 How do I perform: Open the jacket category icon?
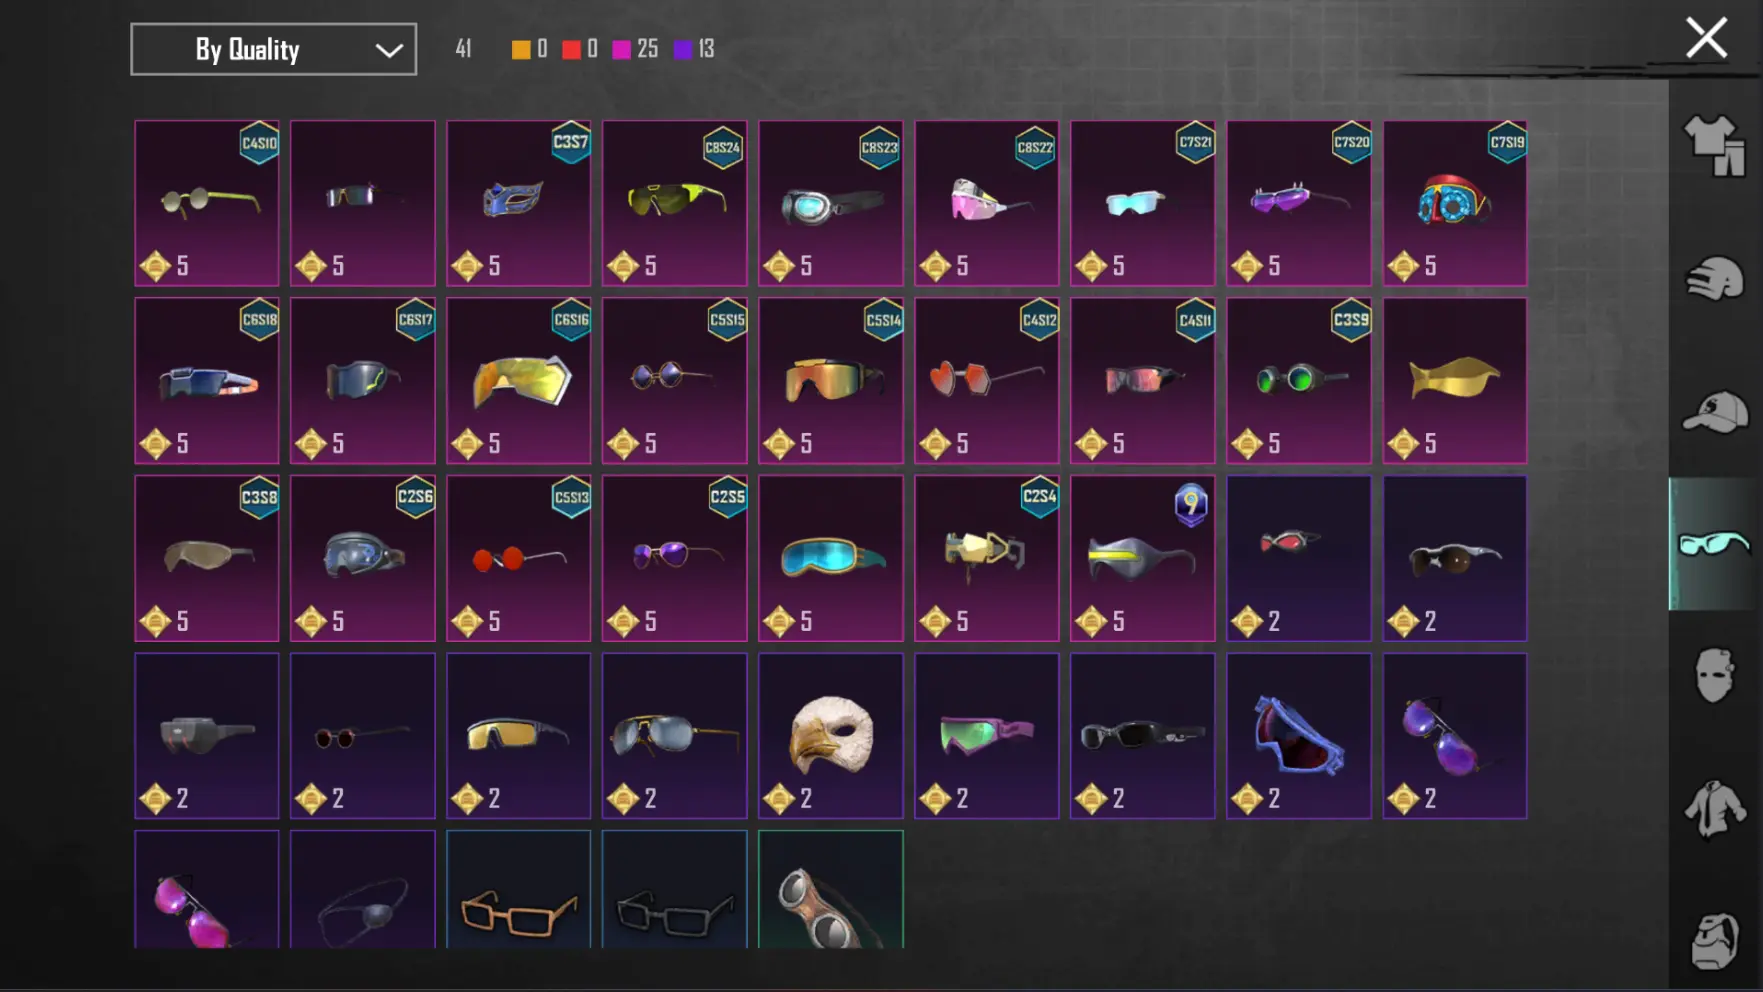pyautogui.click(x=1715, y=808)
